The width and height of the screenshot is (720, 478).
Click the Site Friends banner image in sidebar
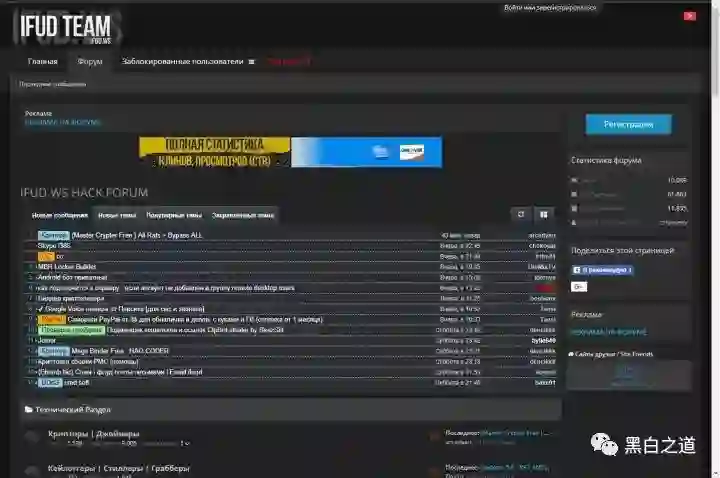pos(629,375)
